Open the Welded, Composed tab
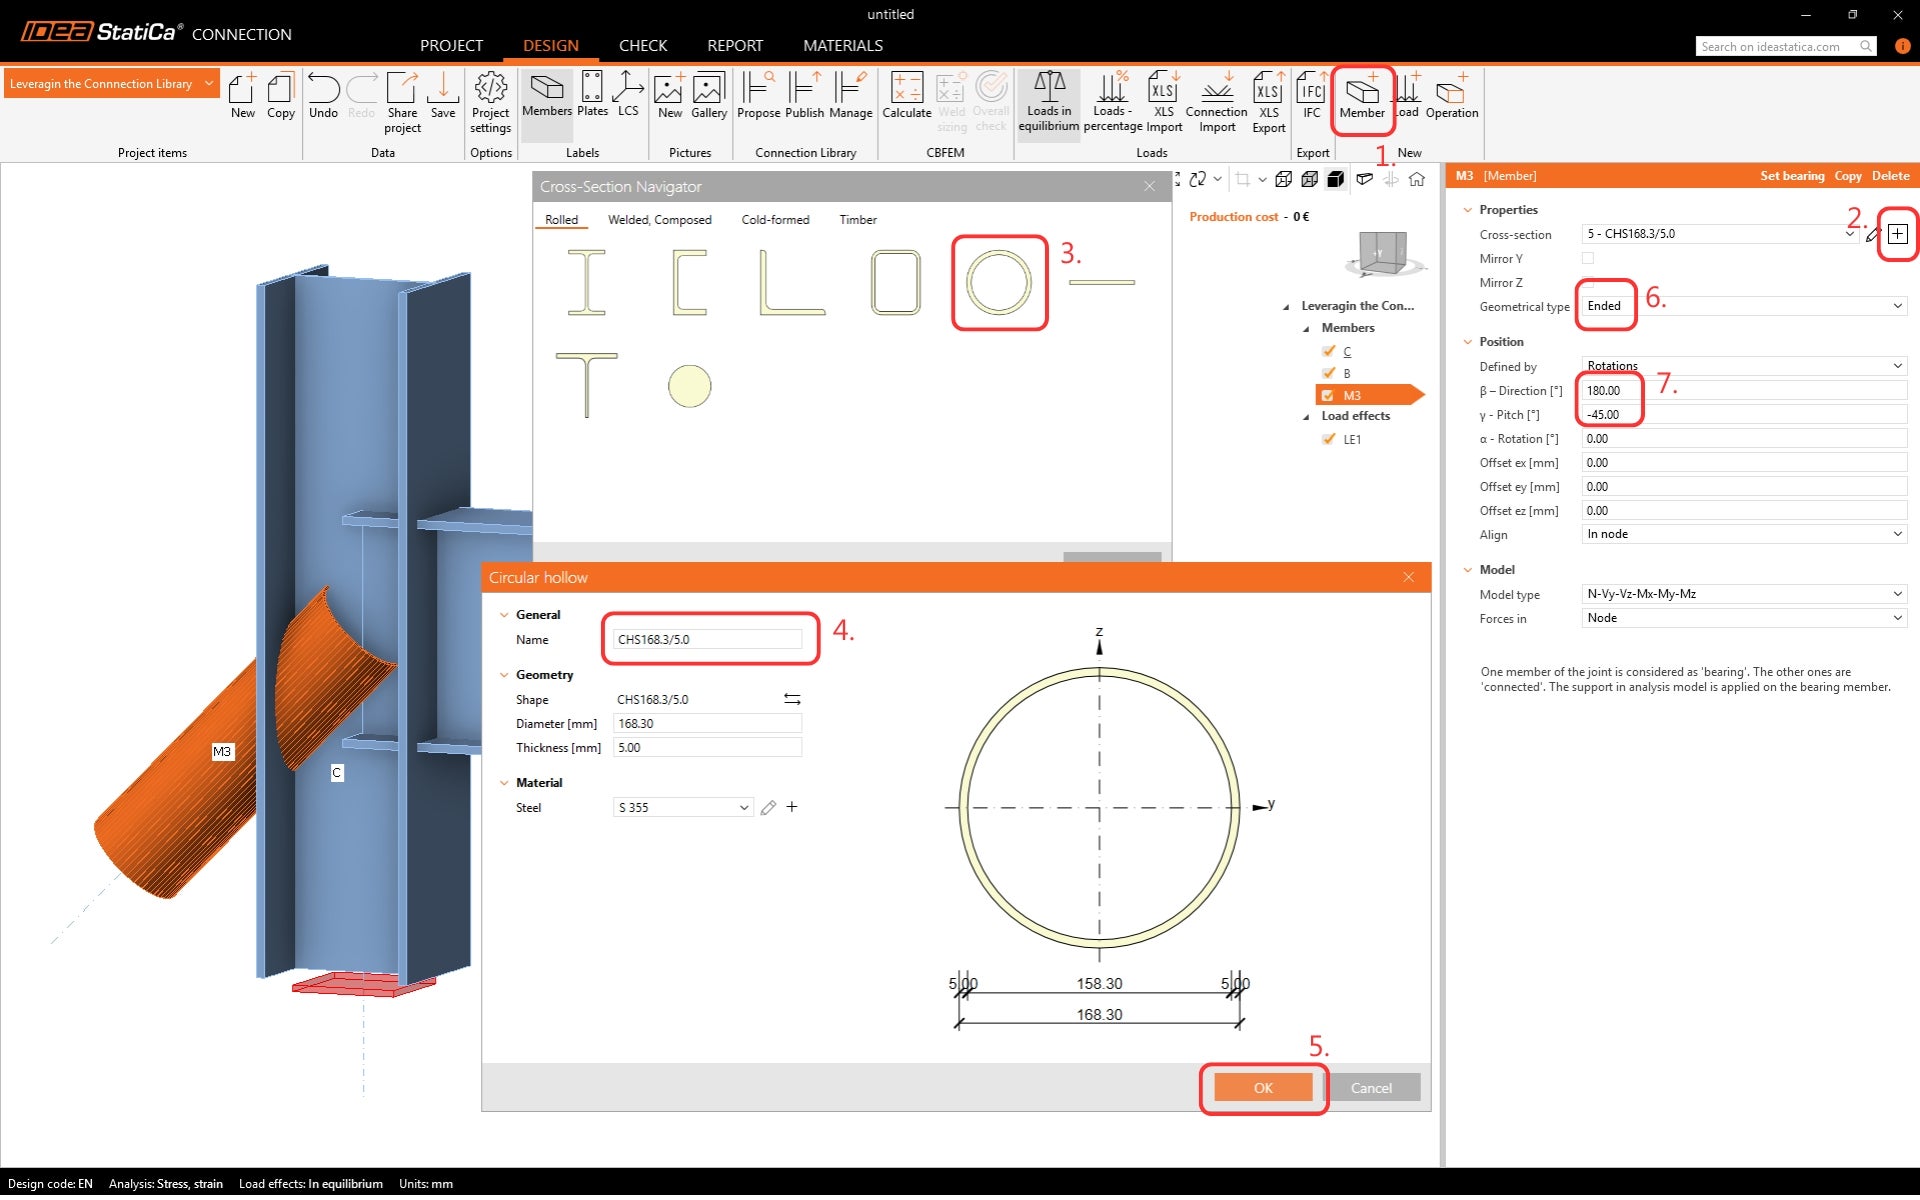 coord(659,220)
